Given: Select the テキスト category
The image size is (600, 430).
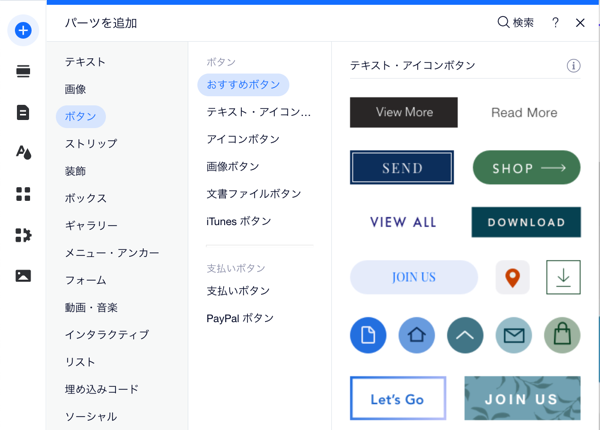Looking at the screenshot, I should pos(85,62).
